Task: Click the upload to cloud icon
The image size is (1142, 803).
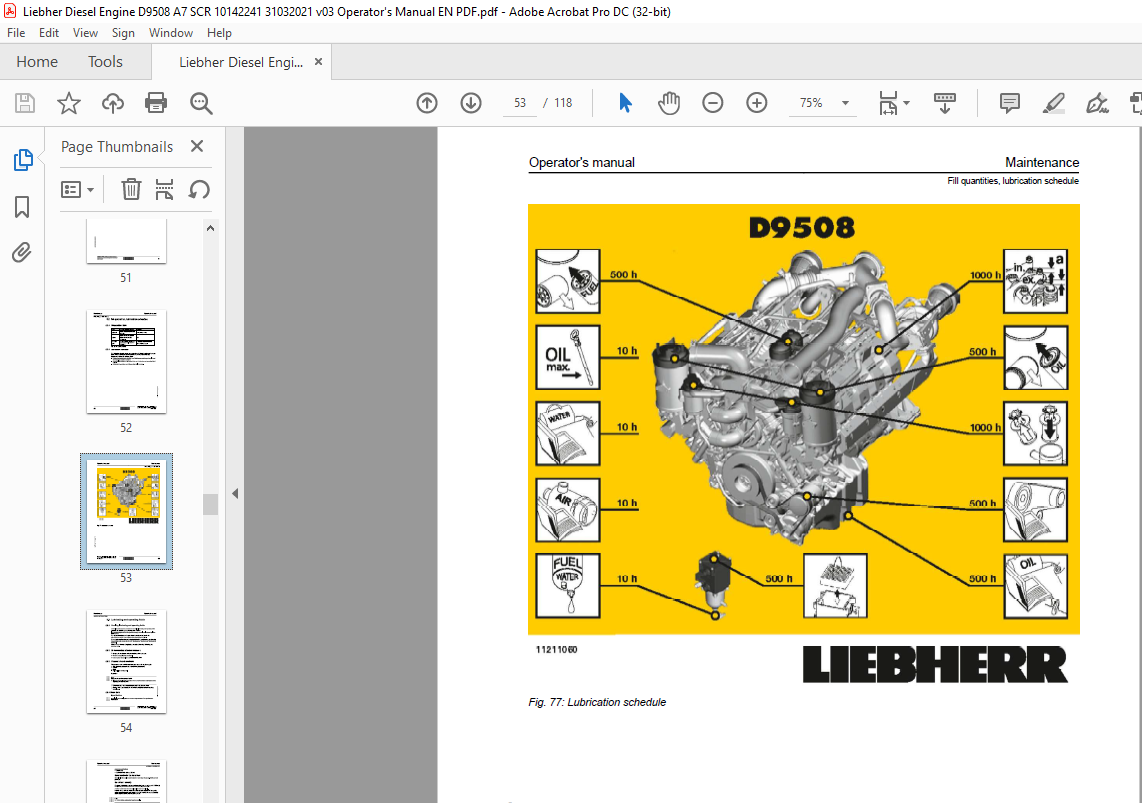Action: (x=113, y=103)
